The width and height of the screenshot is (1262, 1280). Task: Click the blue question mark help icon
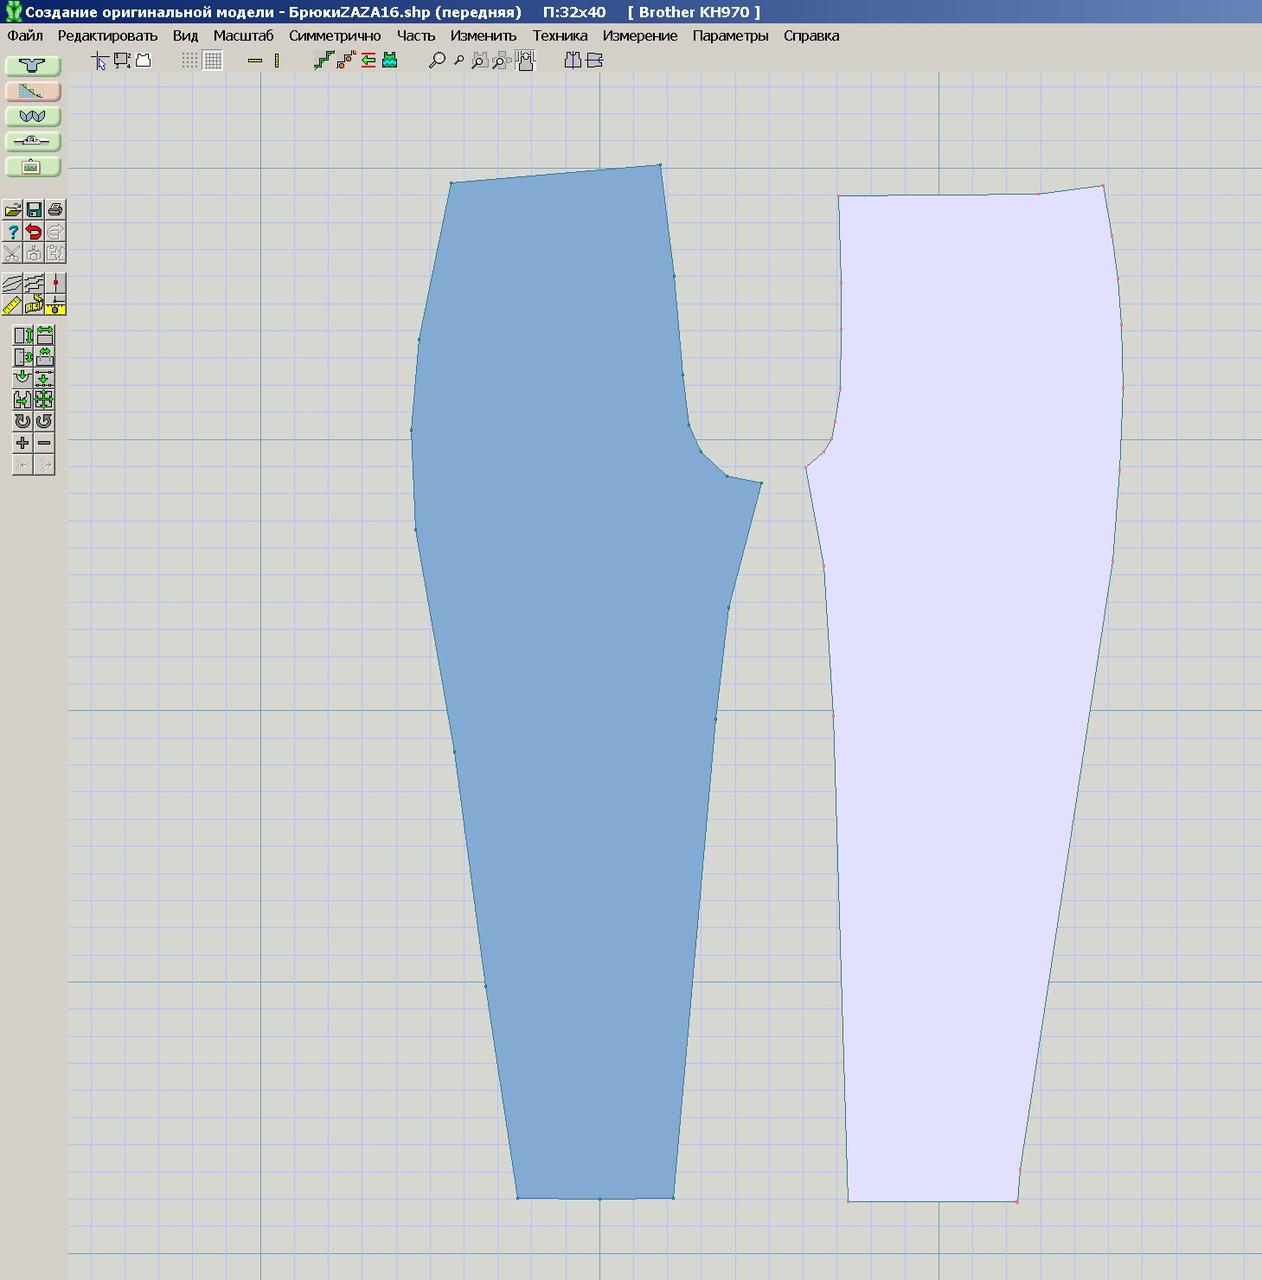click(13, 232)
